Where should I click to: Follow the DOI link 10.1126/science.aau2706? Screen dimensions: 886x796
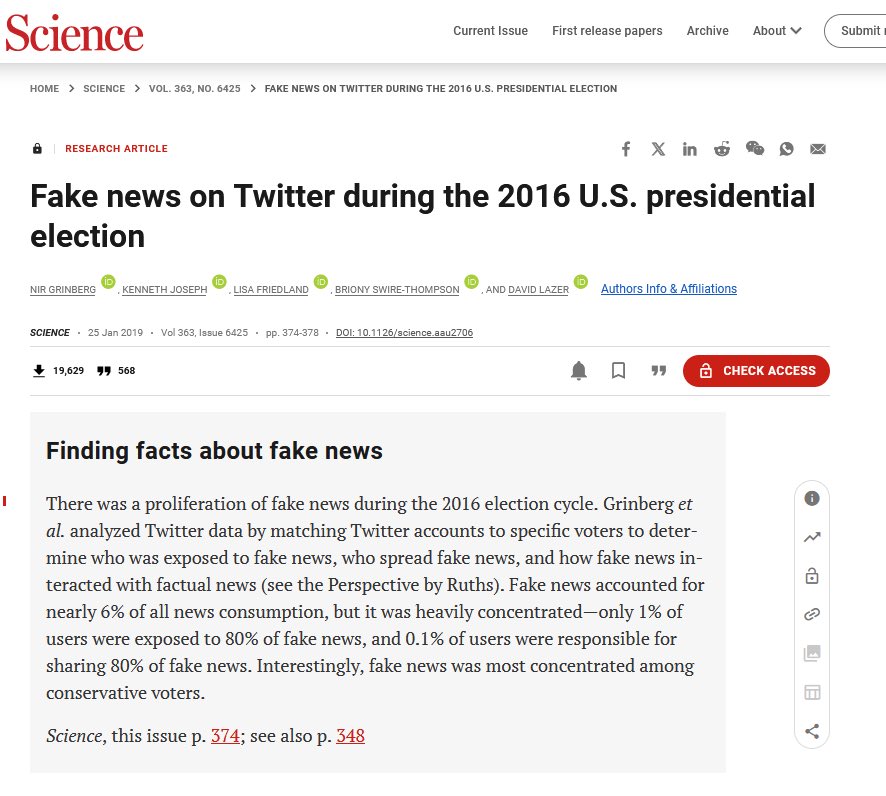405,333
